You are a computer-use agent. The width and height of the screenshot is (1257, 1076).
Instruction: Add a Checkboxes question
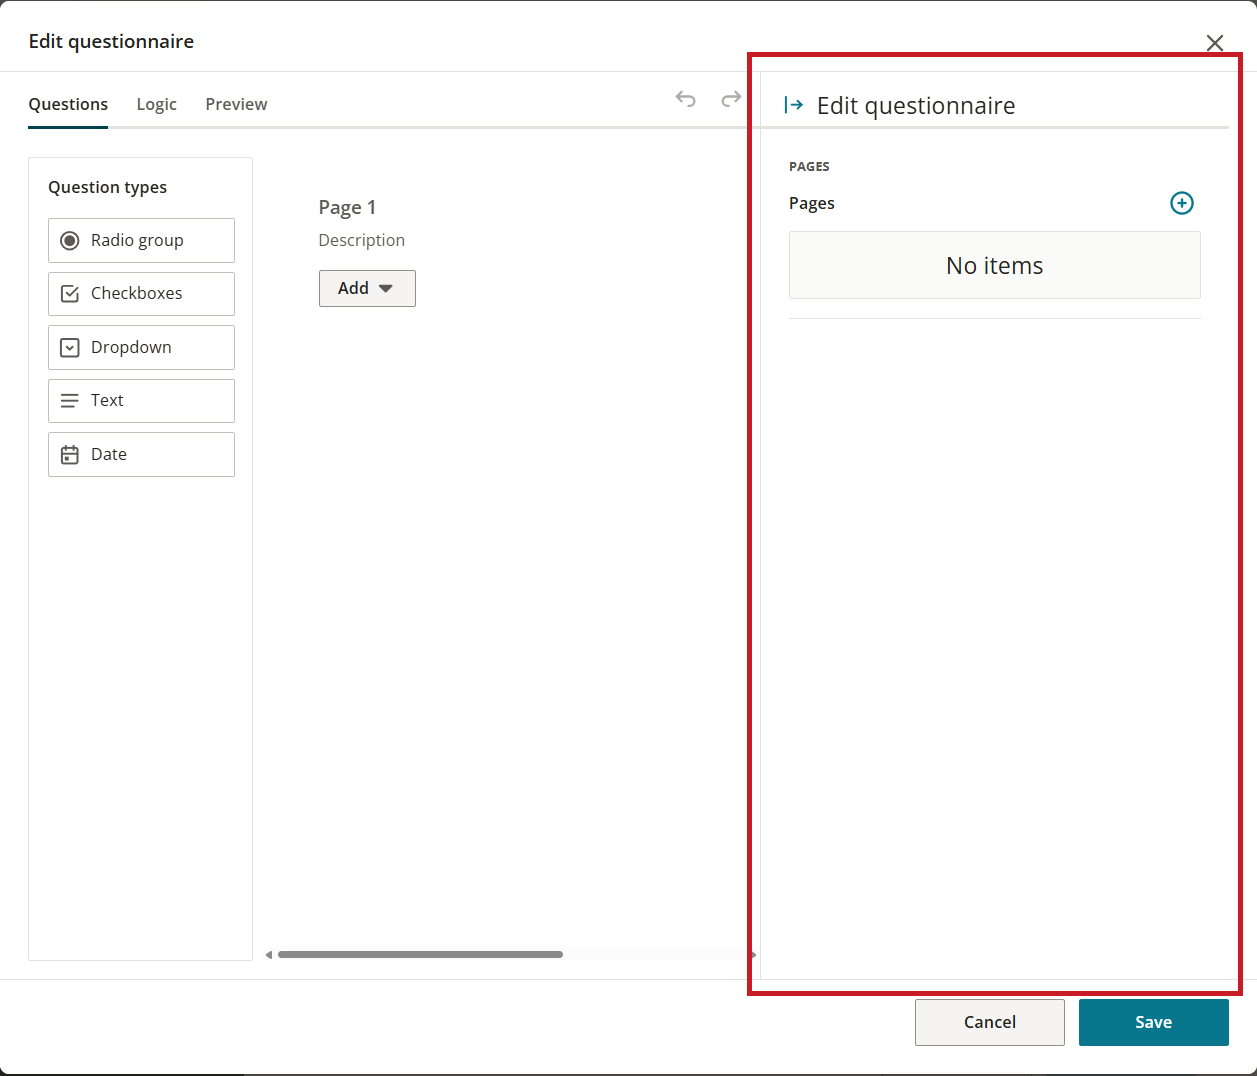[141, 294]
